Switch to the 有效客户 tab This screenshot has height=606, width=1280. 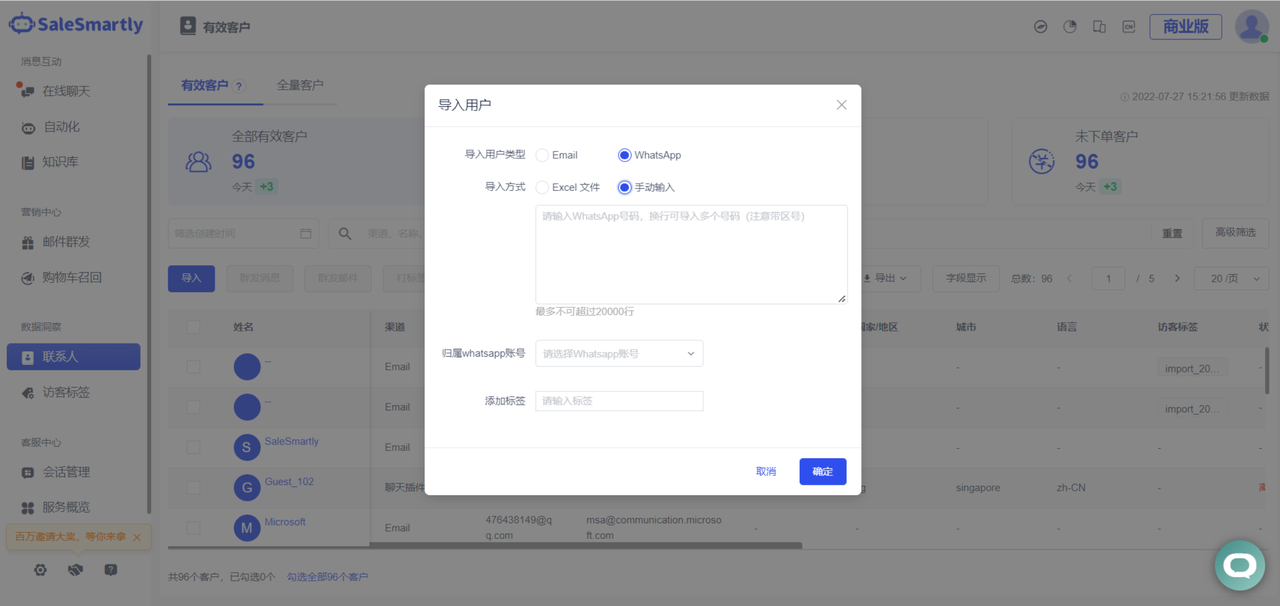[205, 86]
